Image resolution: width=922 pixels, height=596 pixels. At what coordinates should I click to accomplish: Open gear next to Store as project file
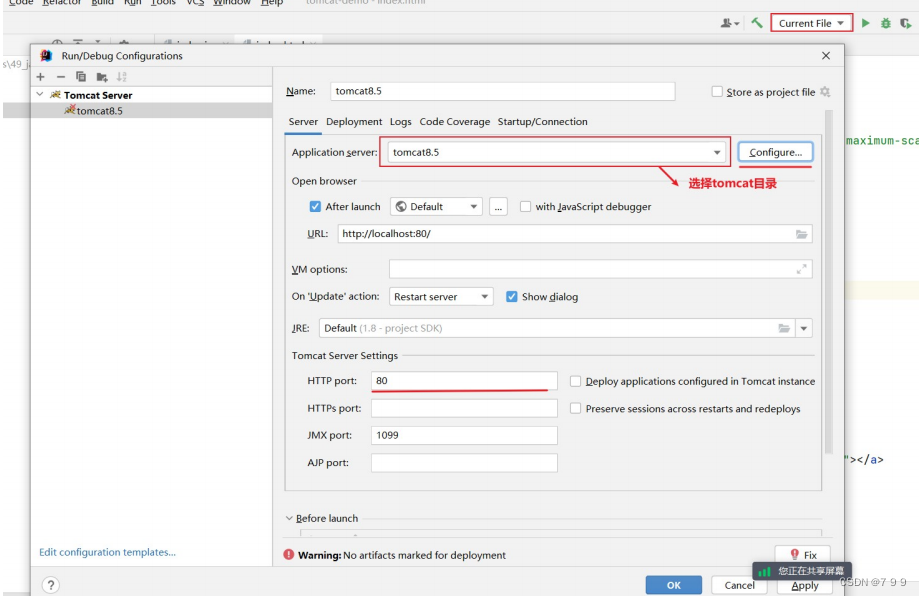(x=825, y=92)
